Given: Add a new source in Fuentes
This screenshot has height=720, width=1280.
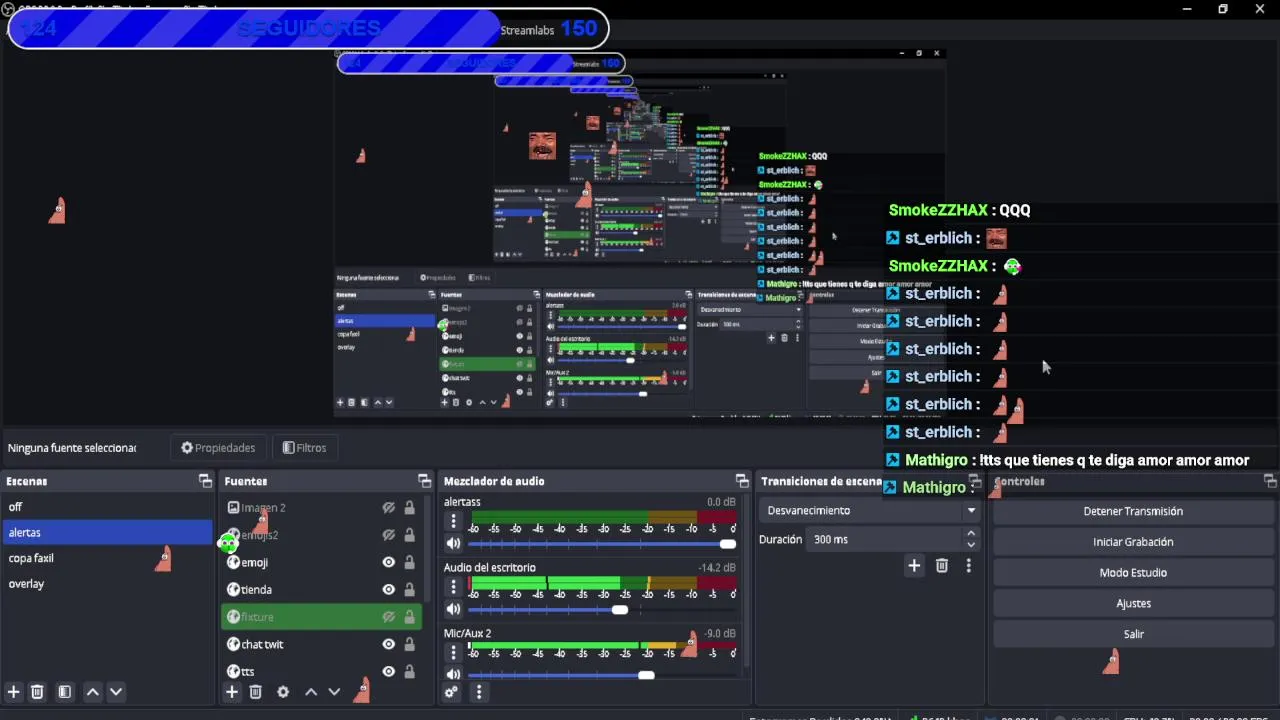Looking at the screenshot, I should click(x=232, y=691).
